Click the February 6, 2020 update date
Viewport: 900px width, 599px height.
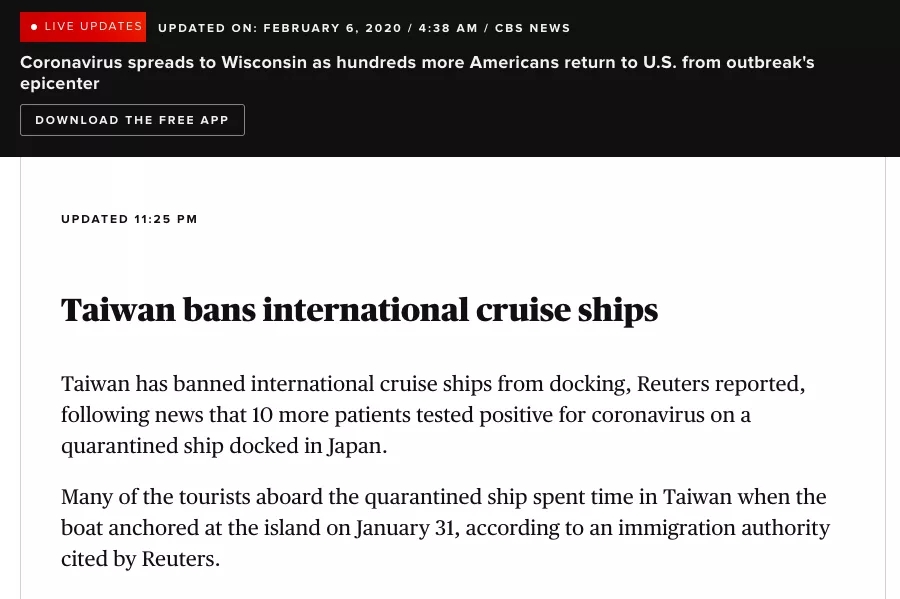pos(332,28)
